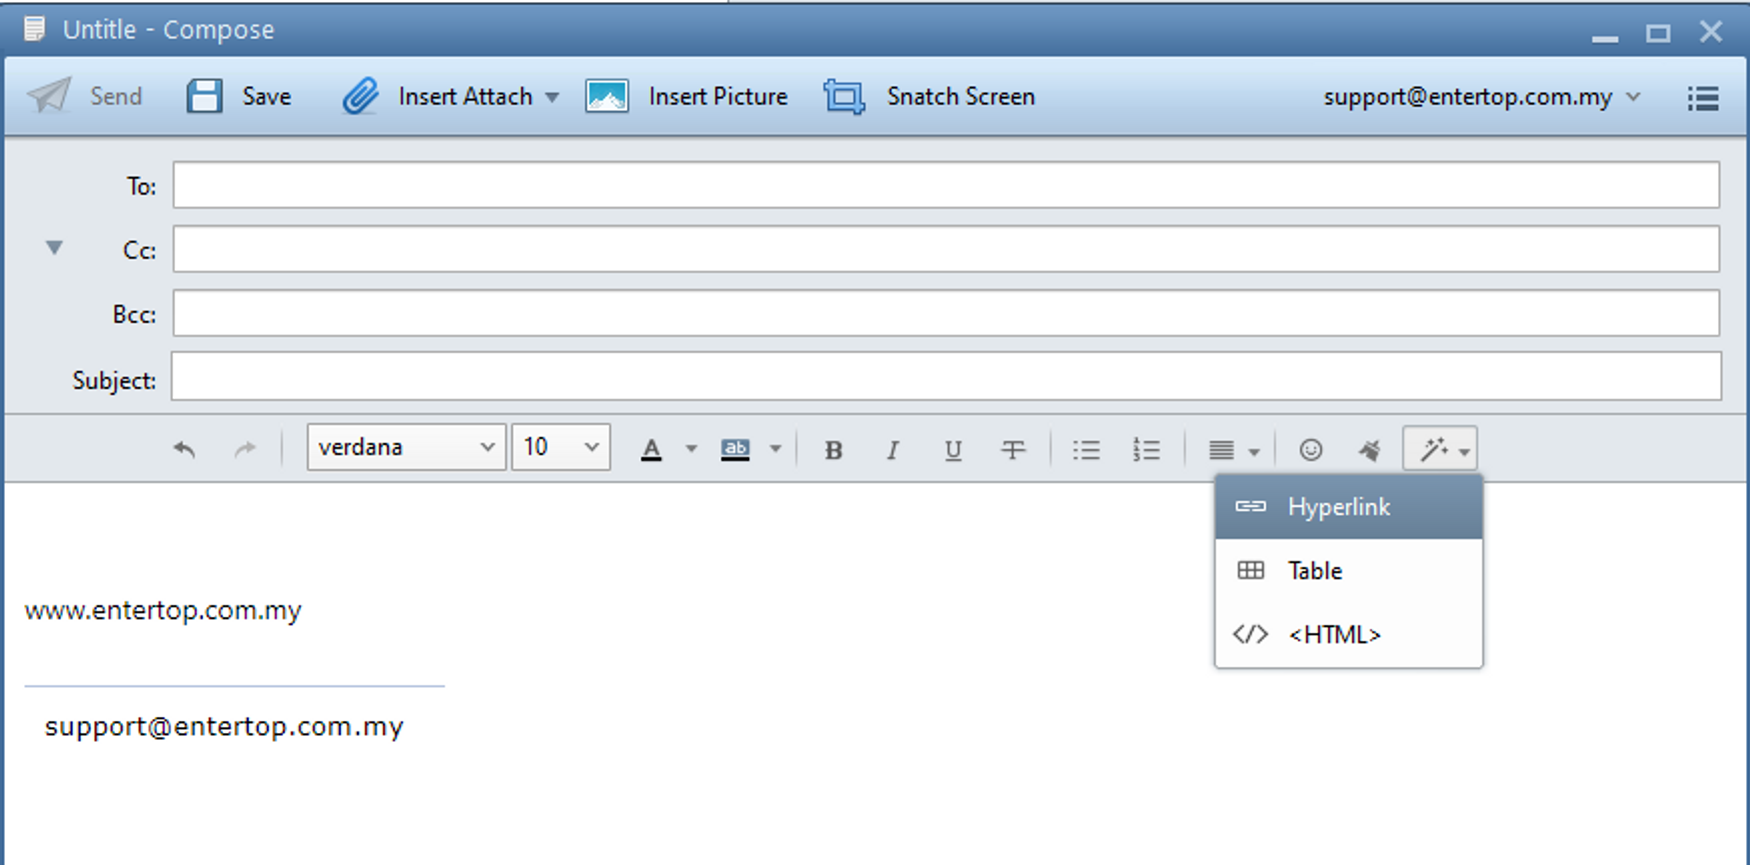Toggle italic formatting
The height and width of the screenshot is (865, 1750).
[892, 450]
